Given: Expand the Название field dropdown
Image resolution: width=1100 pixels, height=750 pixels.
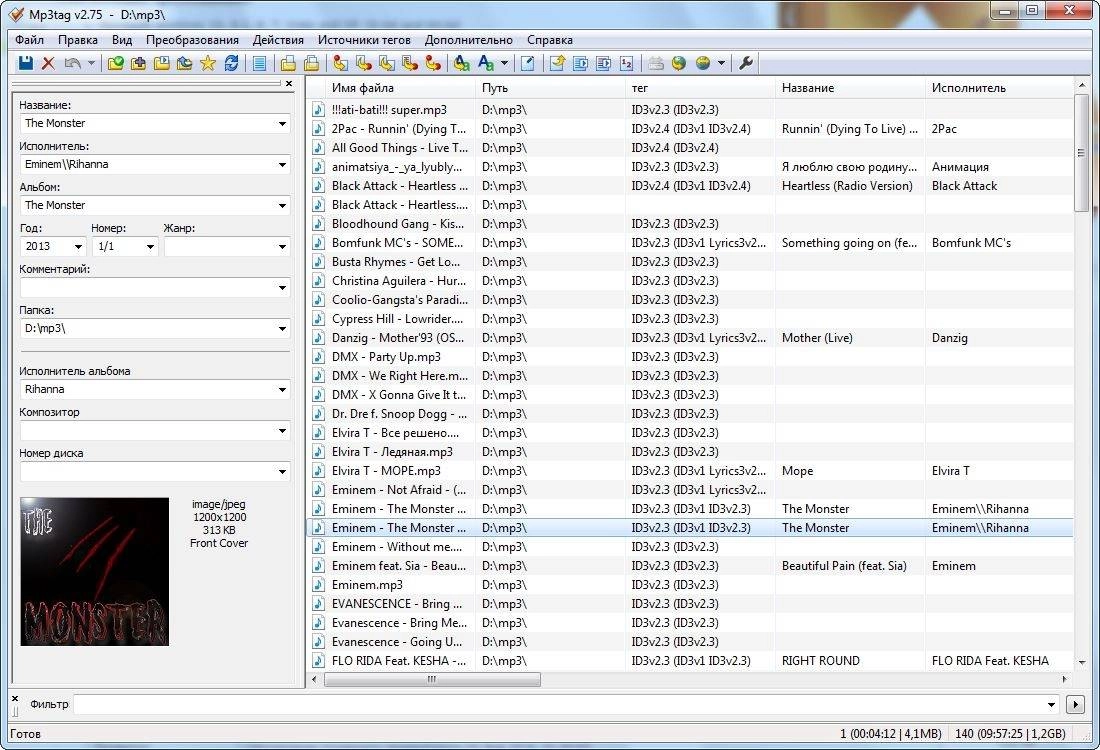Looking at the screenshot, I should click(x=282, y=123).
